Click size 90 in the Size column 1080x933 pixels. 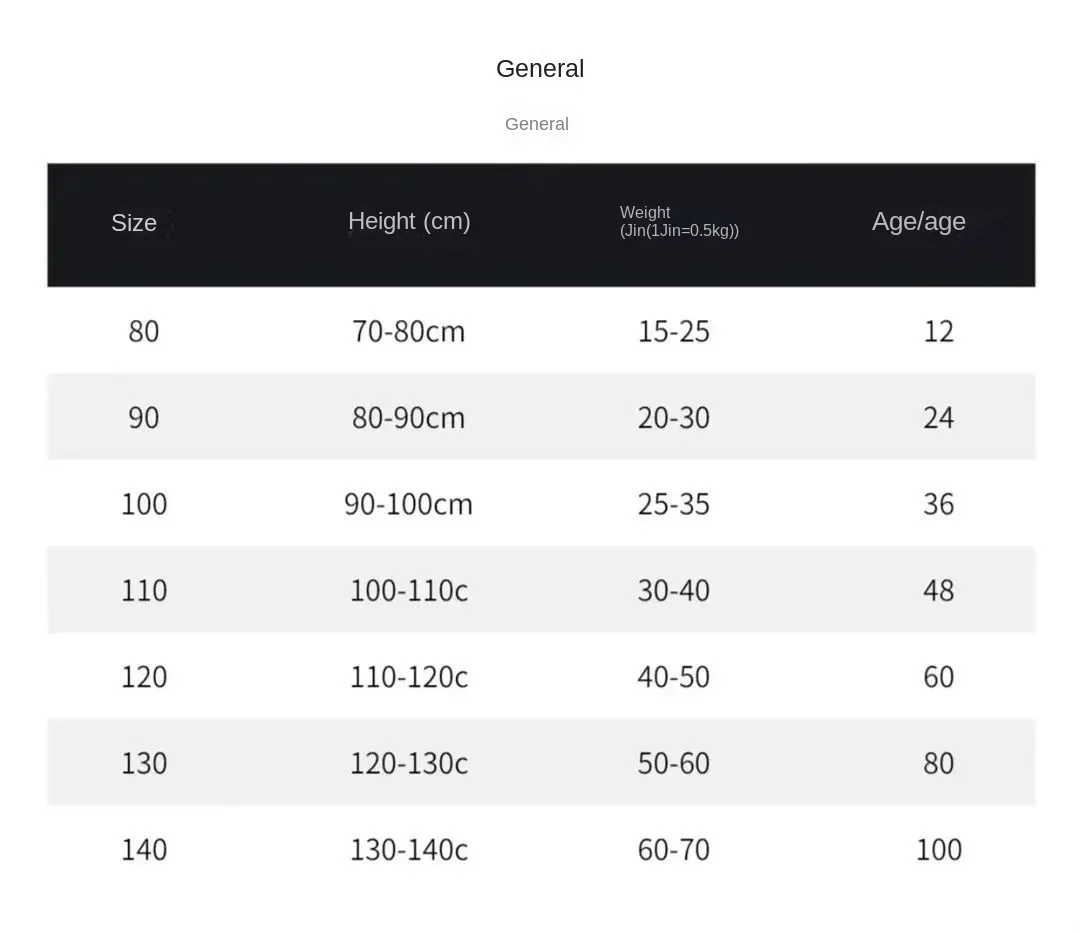point(143,417)
